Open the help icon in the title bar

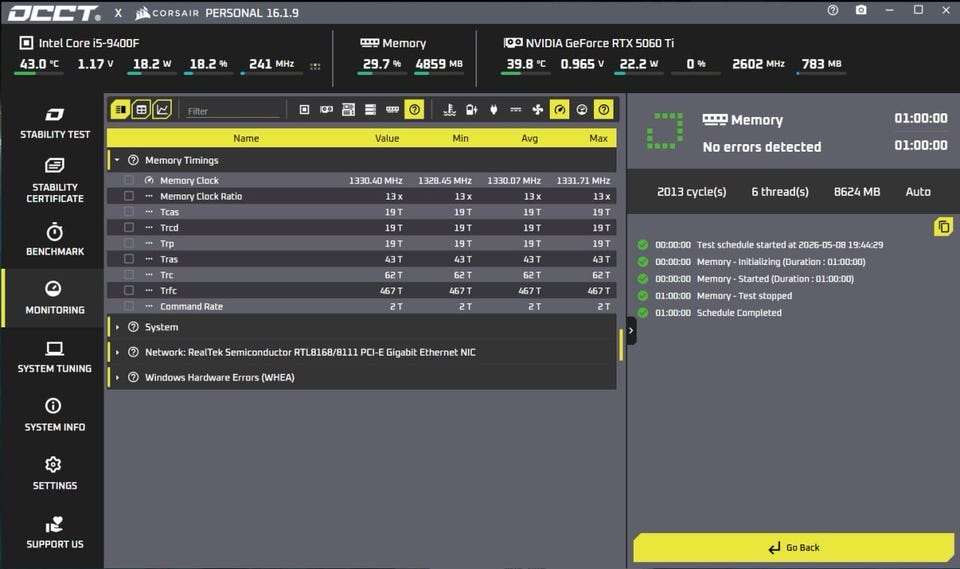(x=833, y=10)
